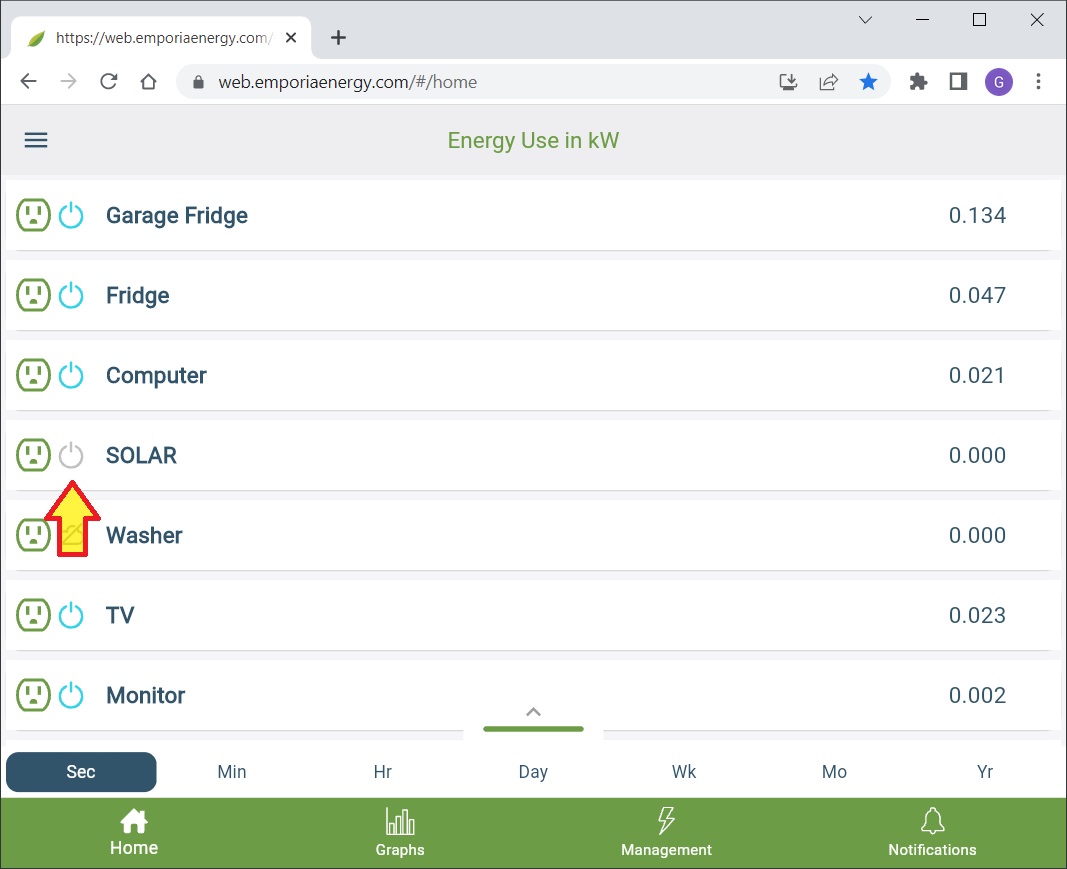Screen dimensions: 1067x869
Task: Open Graphs from bottom navigation
Action: [x=400, y=833]
